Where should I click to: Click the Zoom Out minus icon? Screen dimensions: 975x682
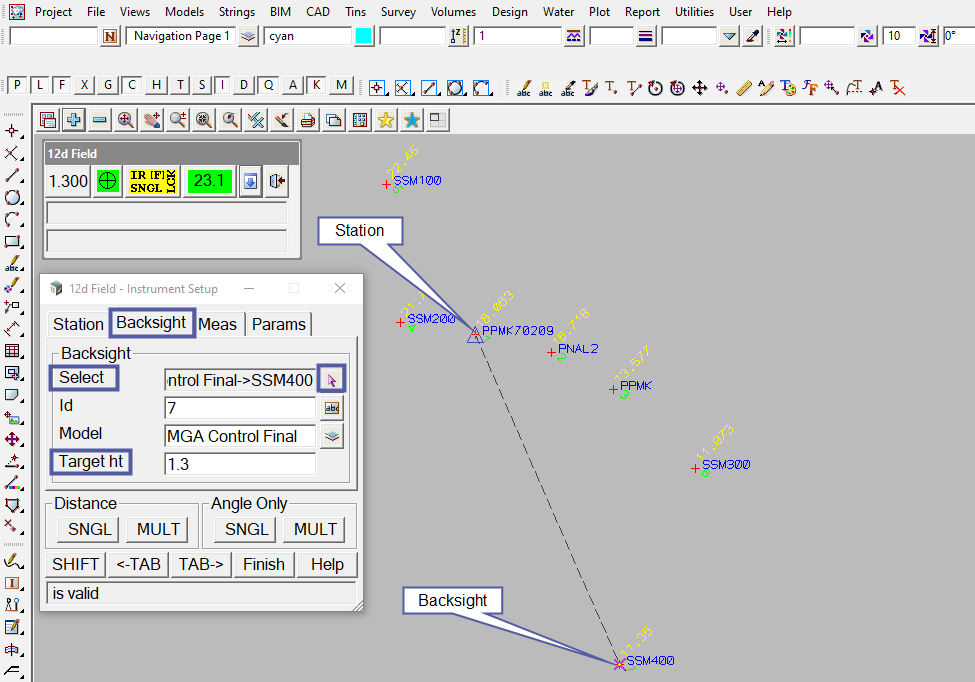coord(100,120)
